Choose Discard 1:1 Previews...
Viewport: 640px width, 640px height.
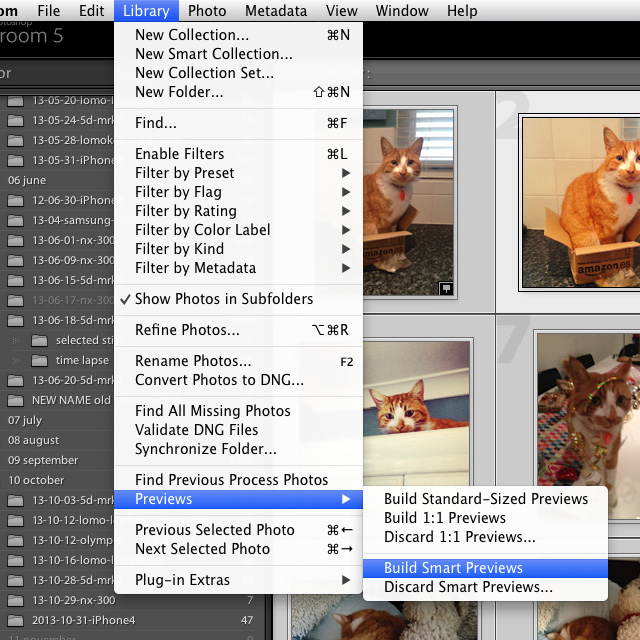coord(485,537)
